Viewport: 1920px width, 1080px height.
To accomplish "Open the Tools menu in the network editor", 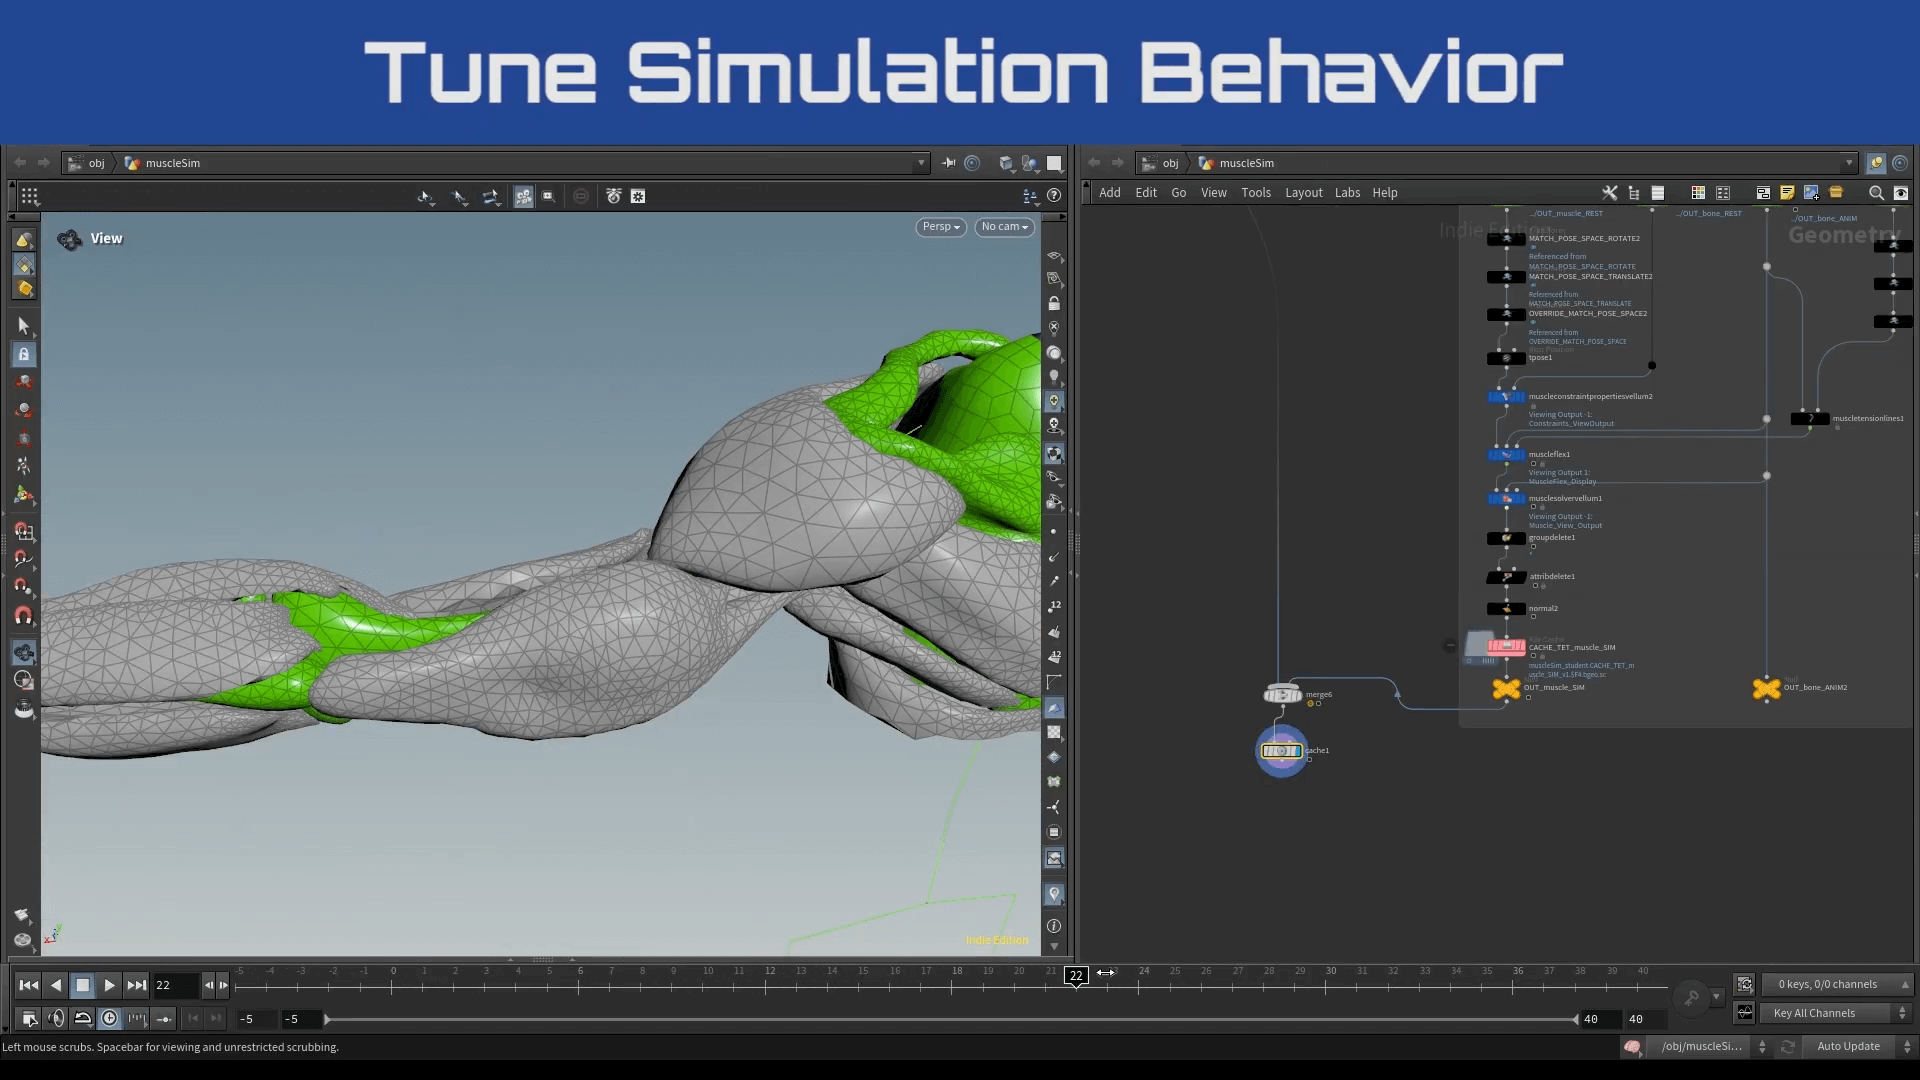I will pyautogui.click(x=1256, y=192).
